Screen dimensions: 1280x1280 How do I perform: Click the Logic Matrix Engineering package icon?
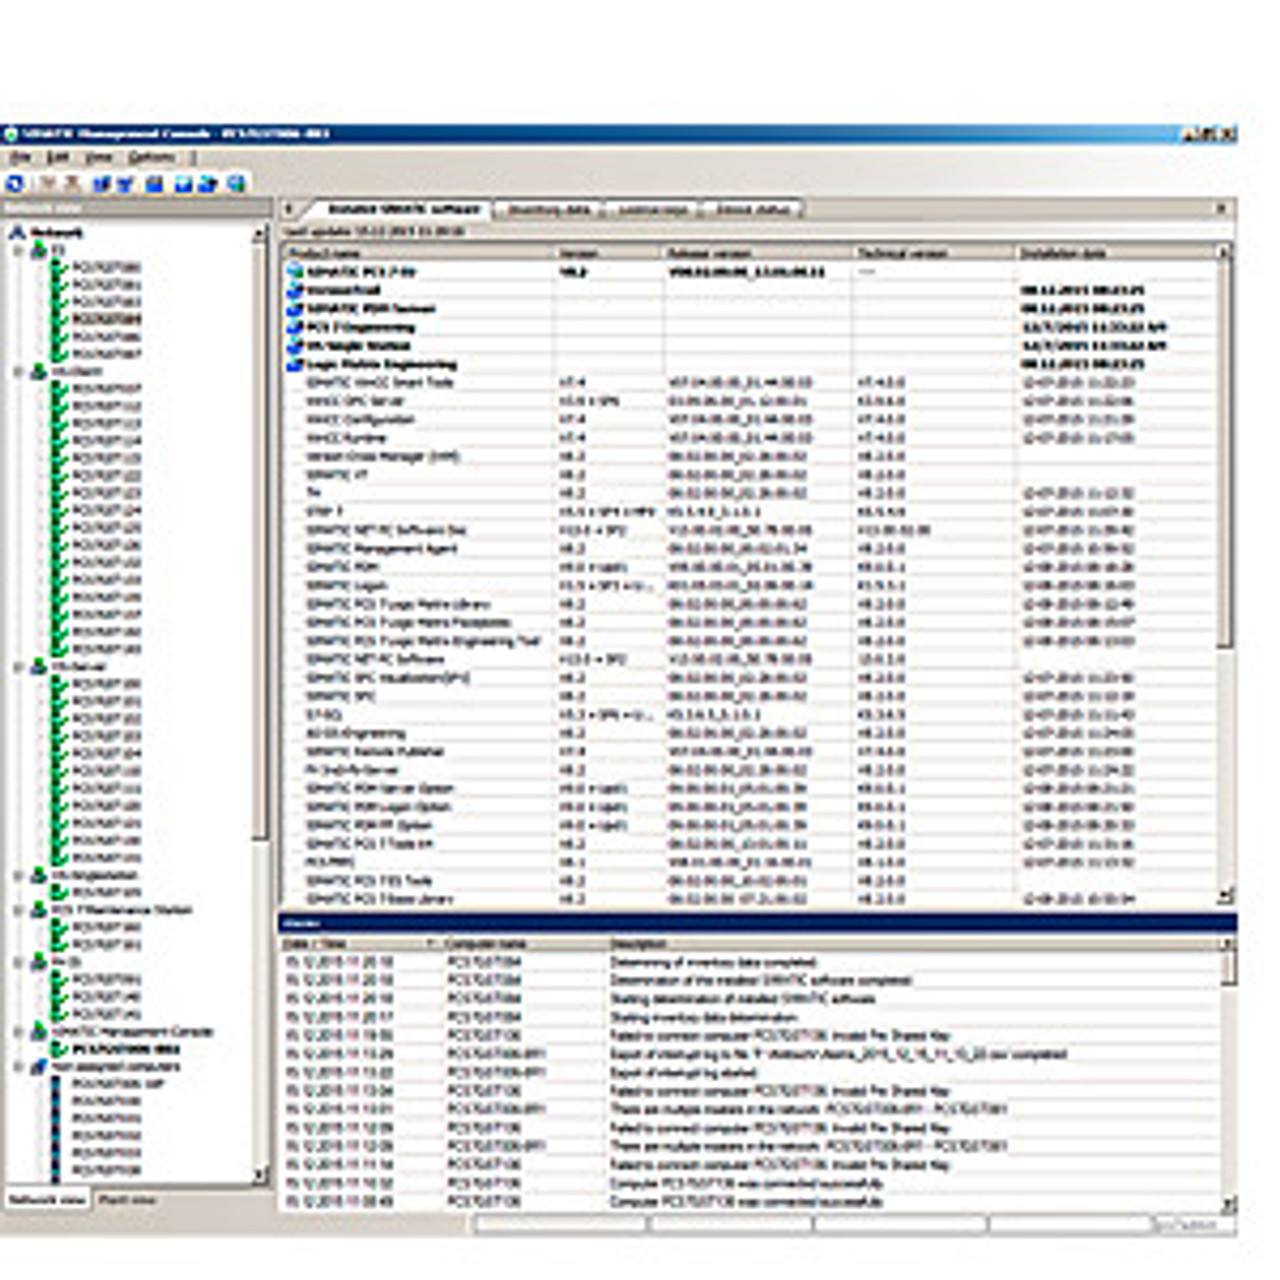pyautogui.click(x=294, y=365)
